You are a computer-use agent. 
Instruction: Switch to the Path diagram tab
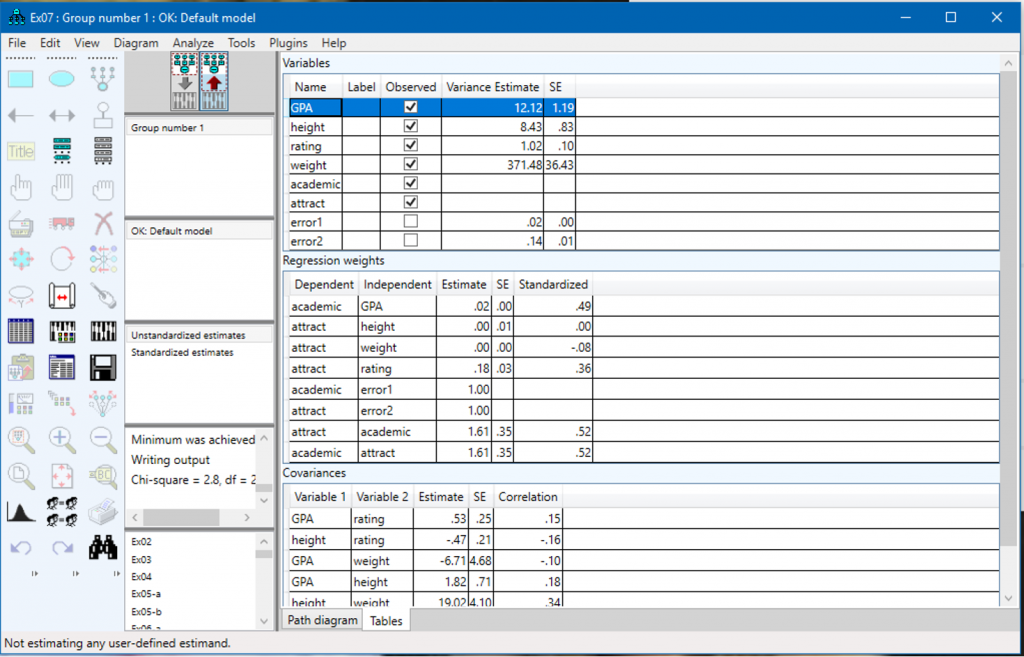click(x=323, y=620)
